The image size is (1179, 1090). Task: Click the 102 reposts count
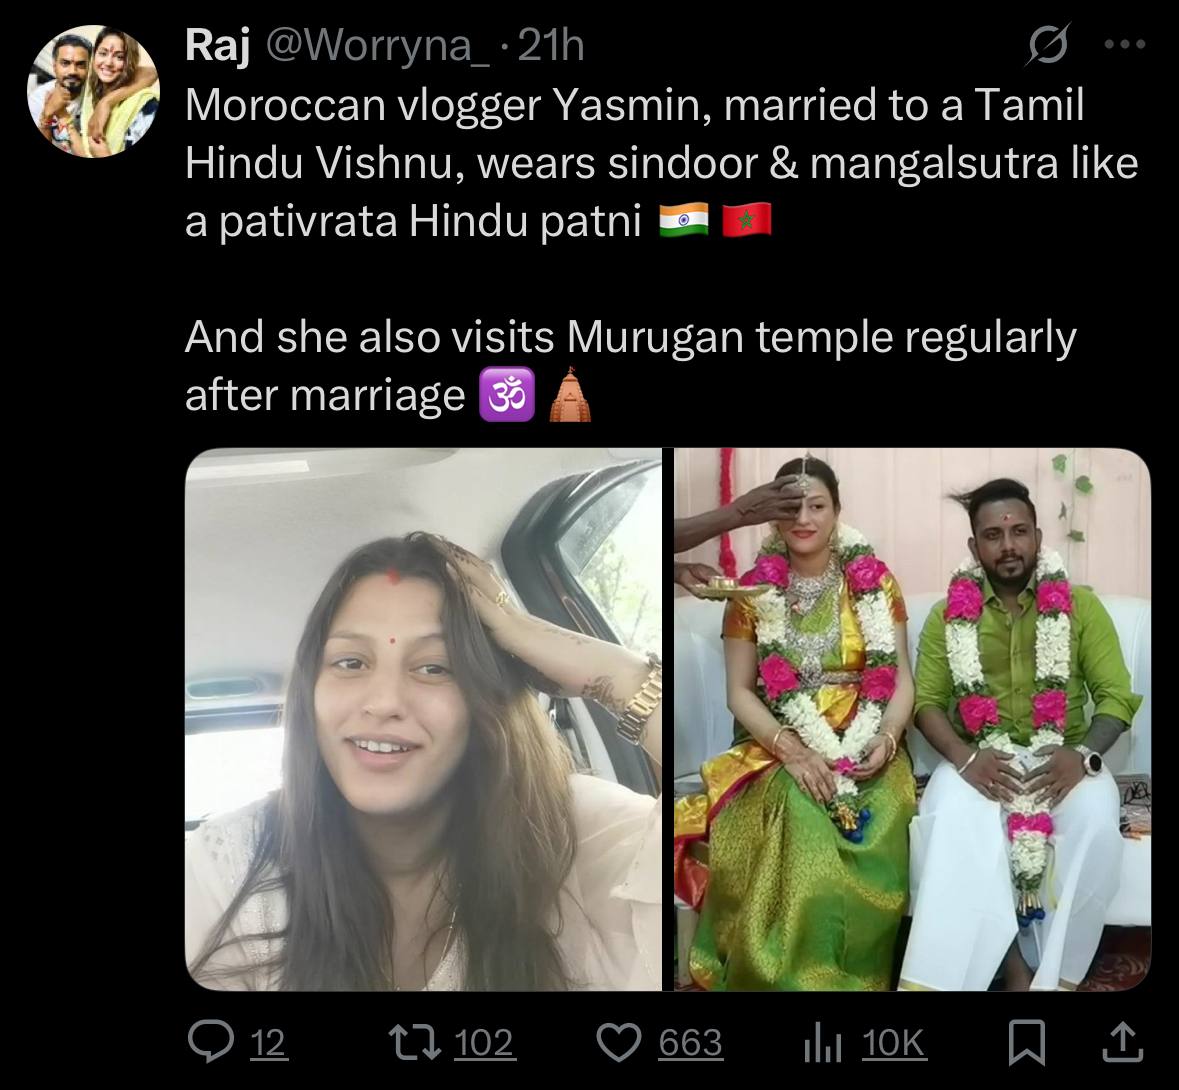(484, 1043)
